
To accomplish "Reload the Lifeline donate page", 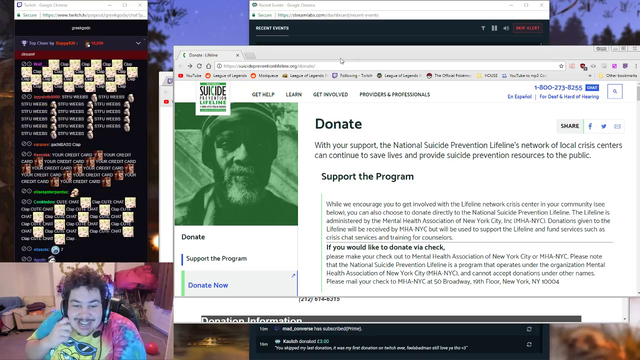I will tap(199, 66).
